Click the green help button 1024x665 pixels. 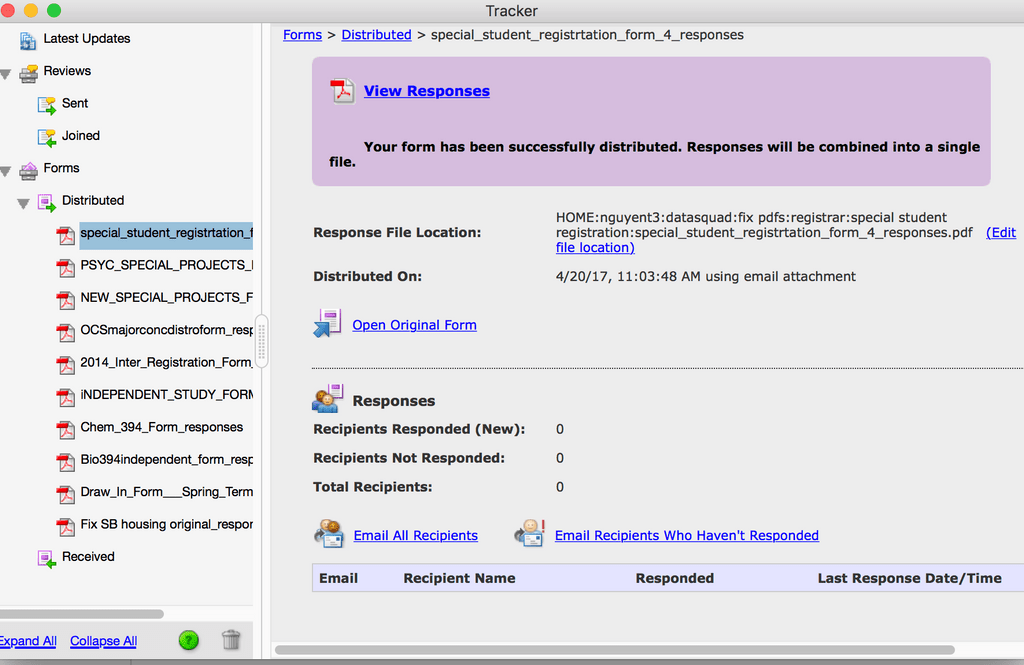coord(188,640)
